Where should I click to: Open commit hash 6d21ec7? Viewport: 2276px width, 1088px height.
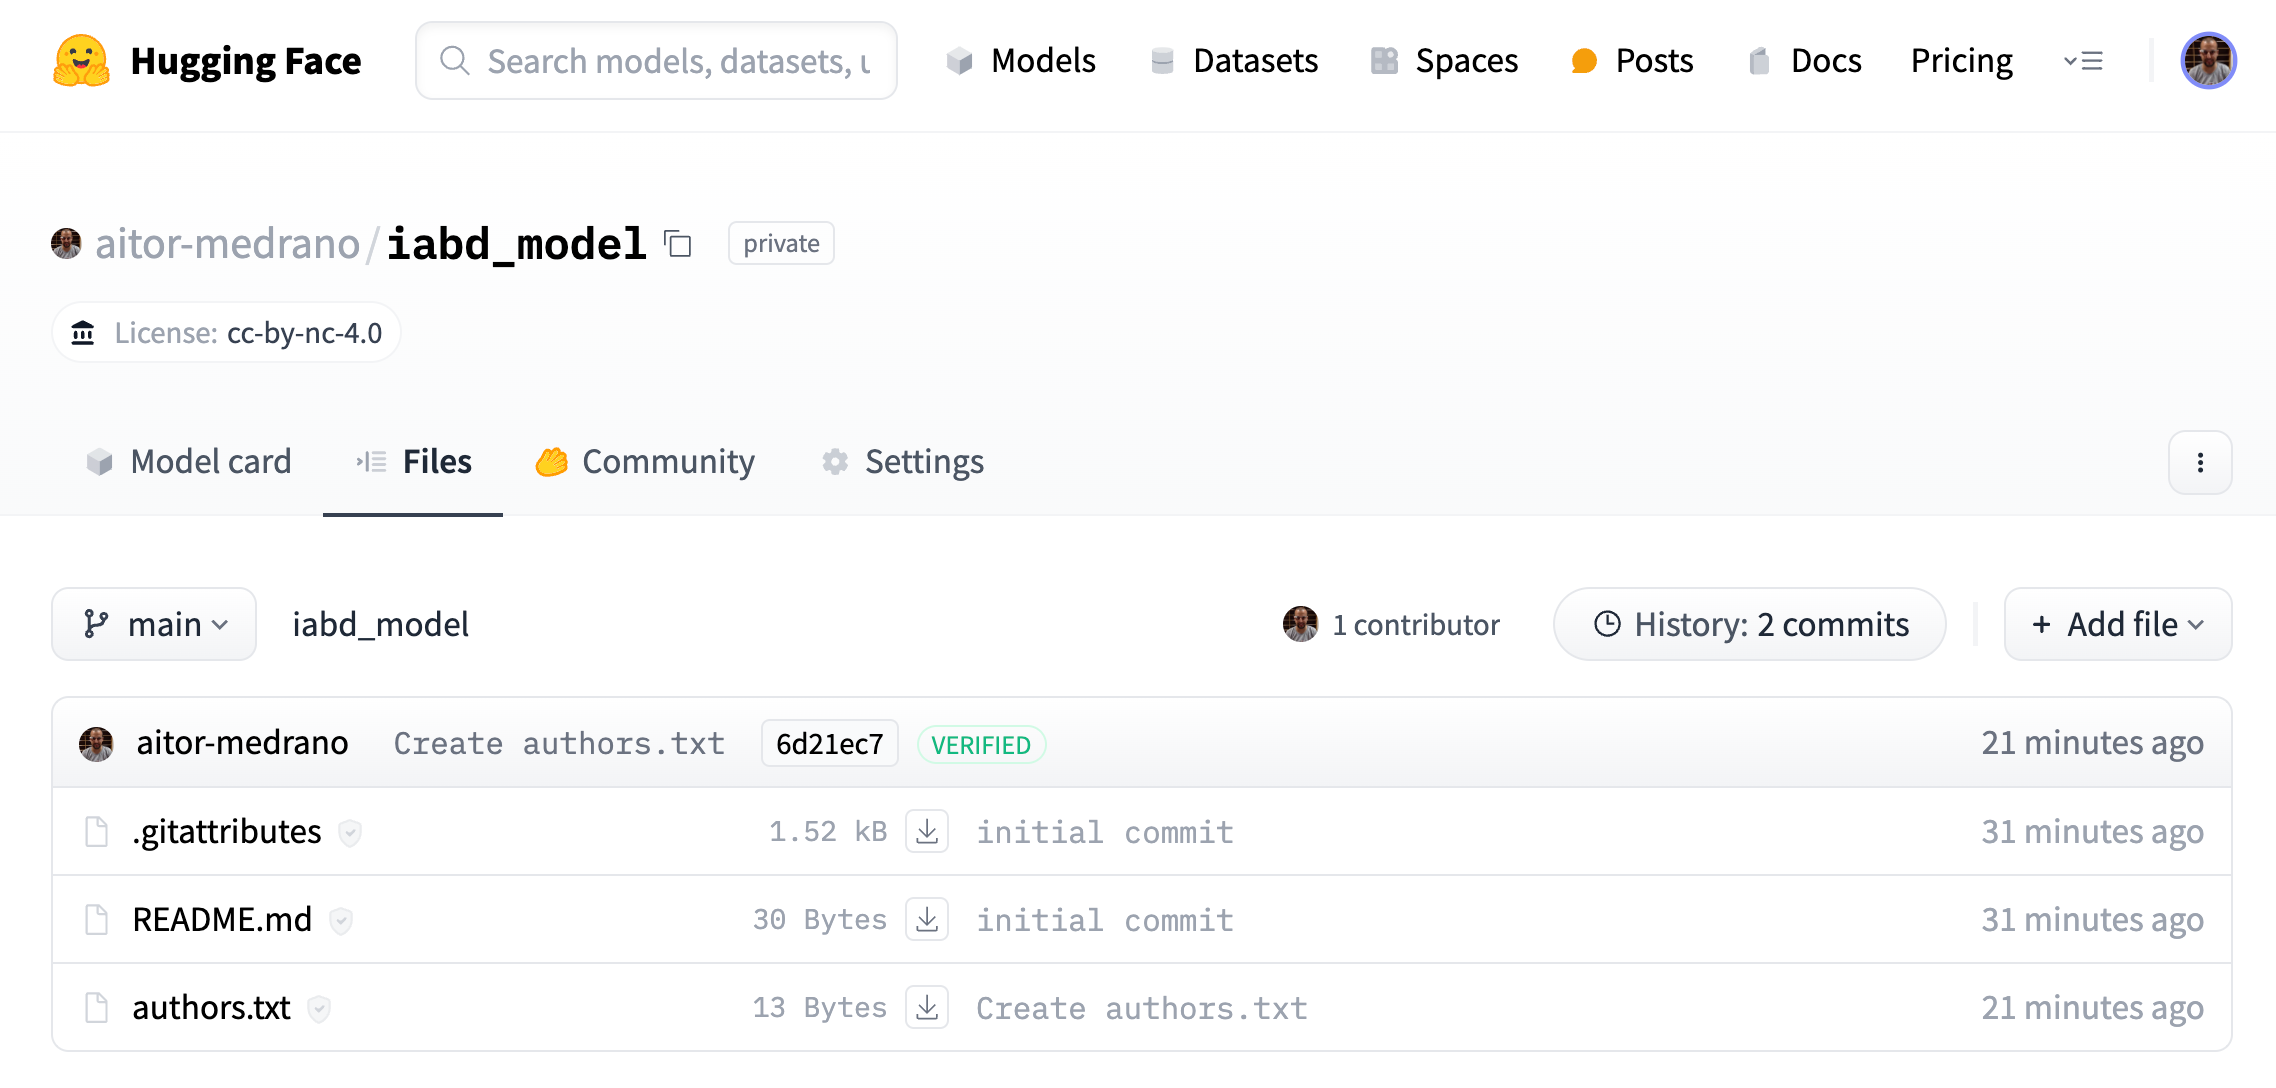(x=830, y=744)
